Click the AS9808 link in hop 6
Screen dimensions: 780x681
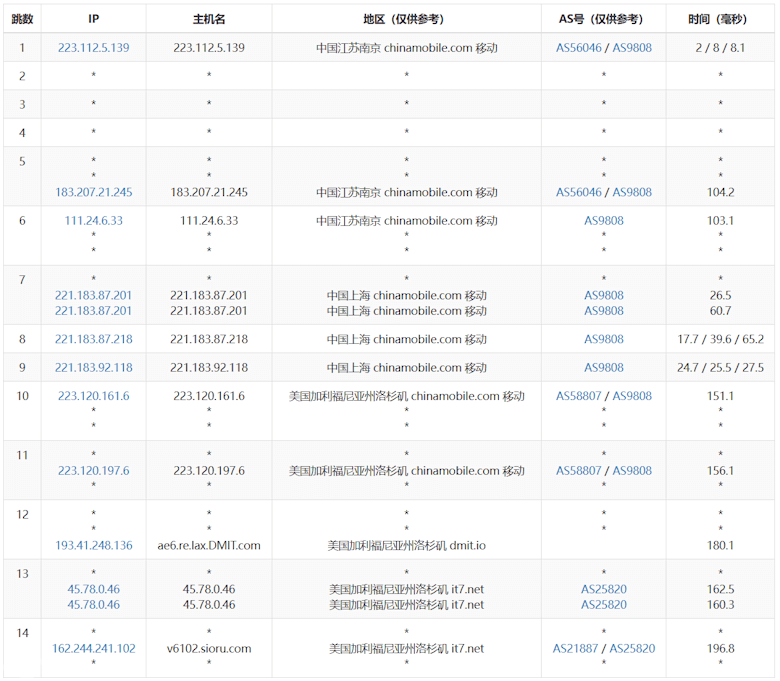(604, 220)
